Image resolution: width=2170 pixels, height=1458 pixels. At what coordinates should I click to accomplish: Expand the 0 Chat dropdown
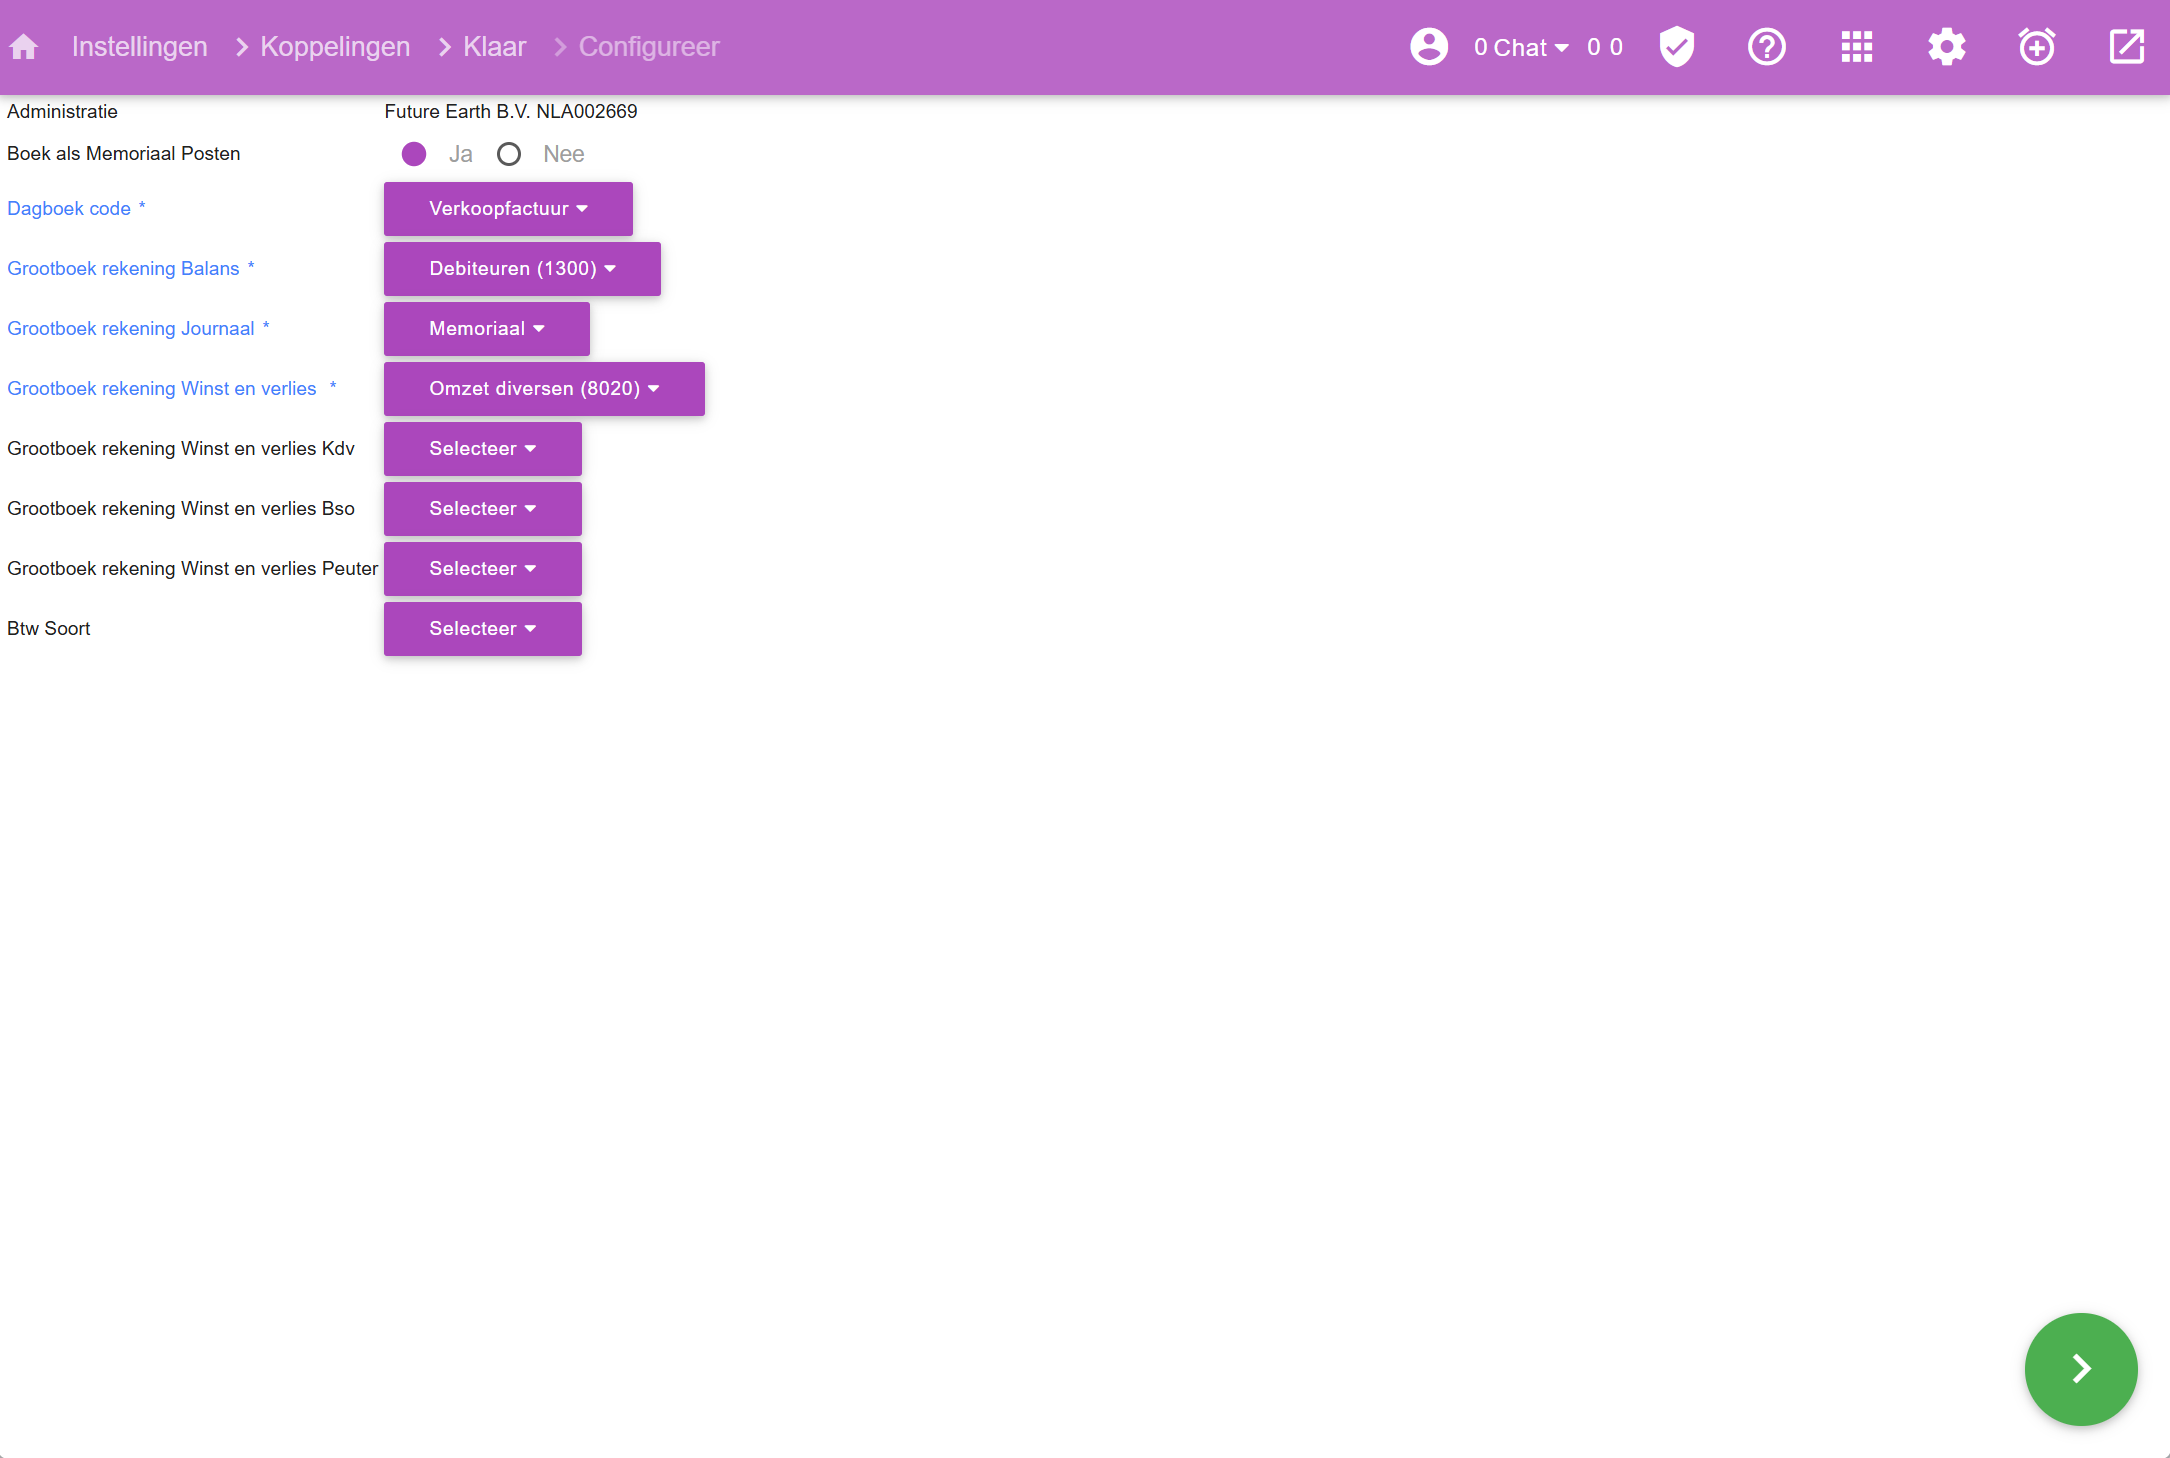click(1520, 47)
